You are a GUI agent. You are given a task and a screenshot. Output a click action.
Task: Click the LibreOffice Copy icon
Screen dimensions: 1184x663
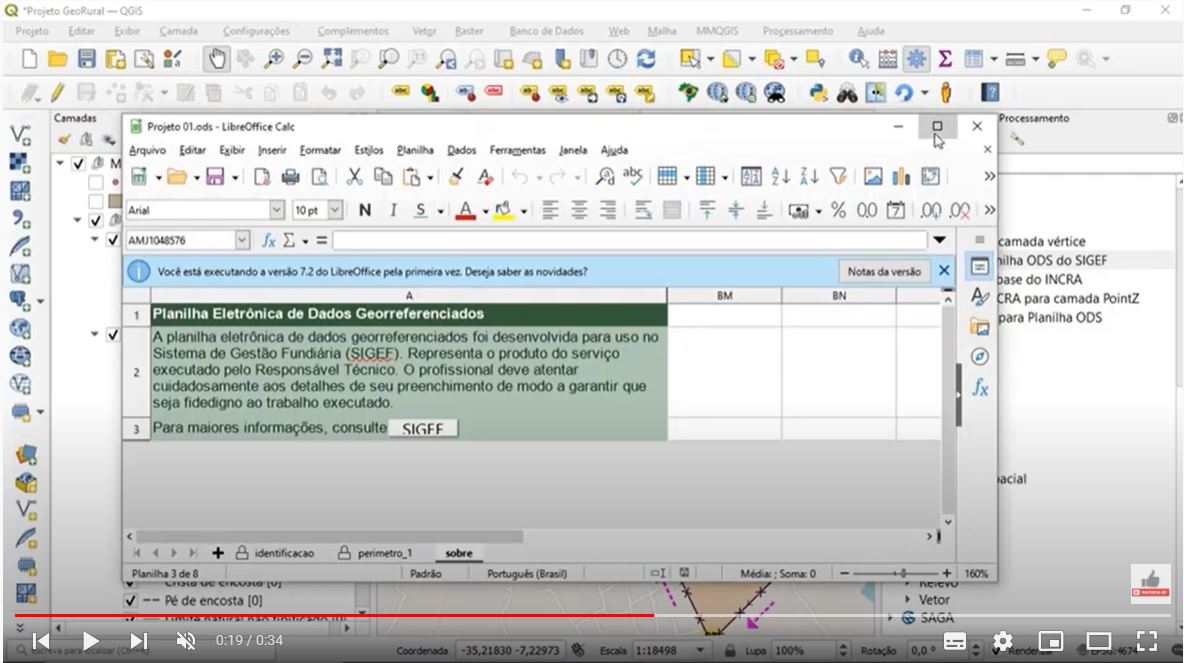[x=383, y=177]
